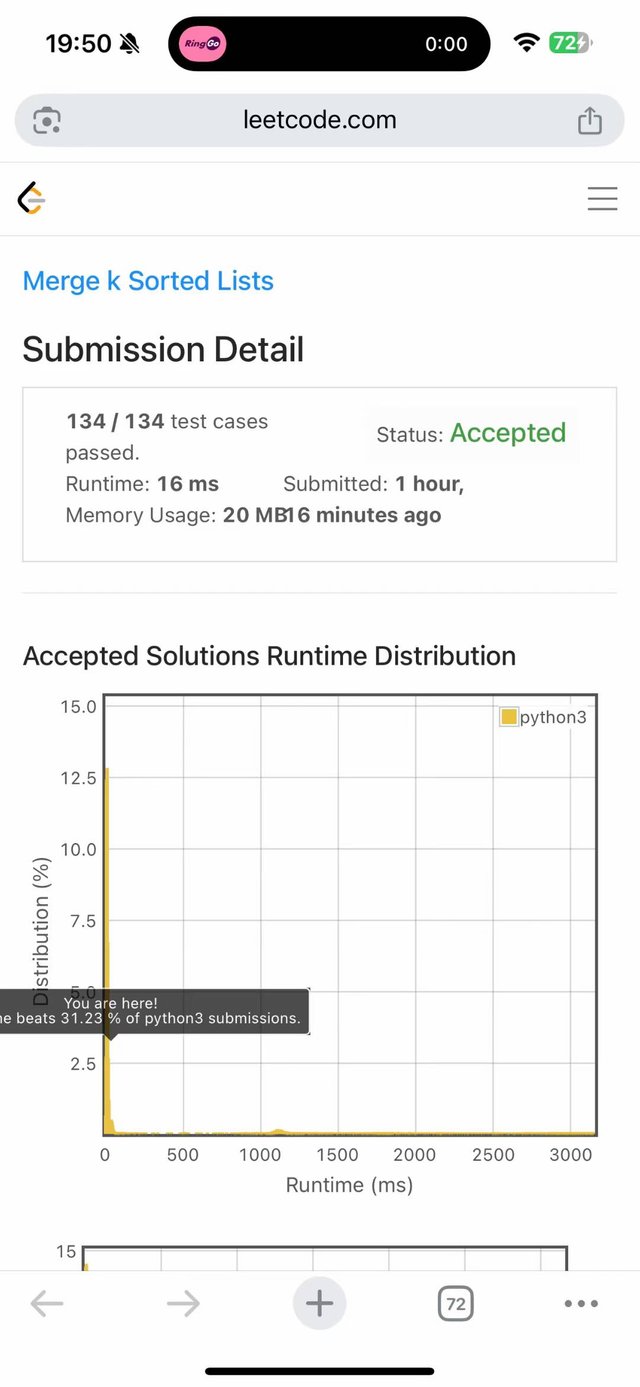The image size is (640, 1387).
Task: Open a new tab with plus button
Action: click(x=319, y=1304)
